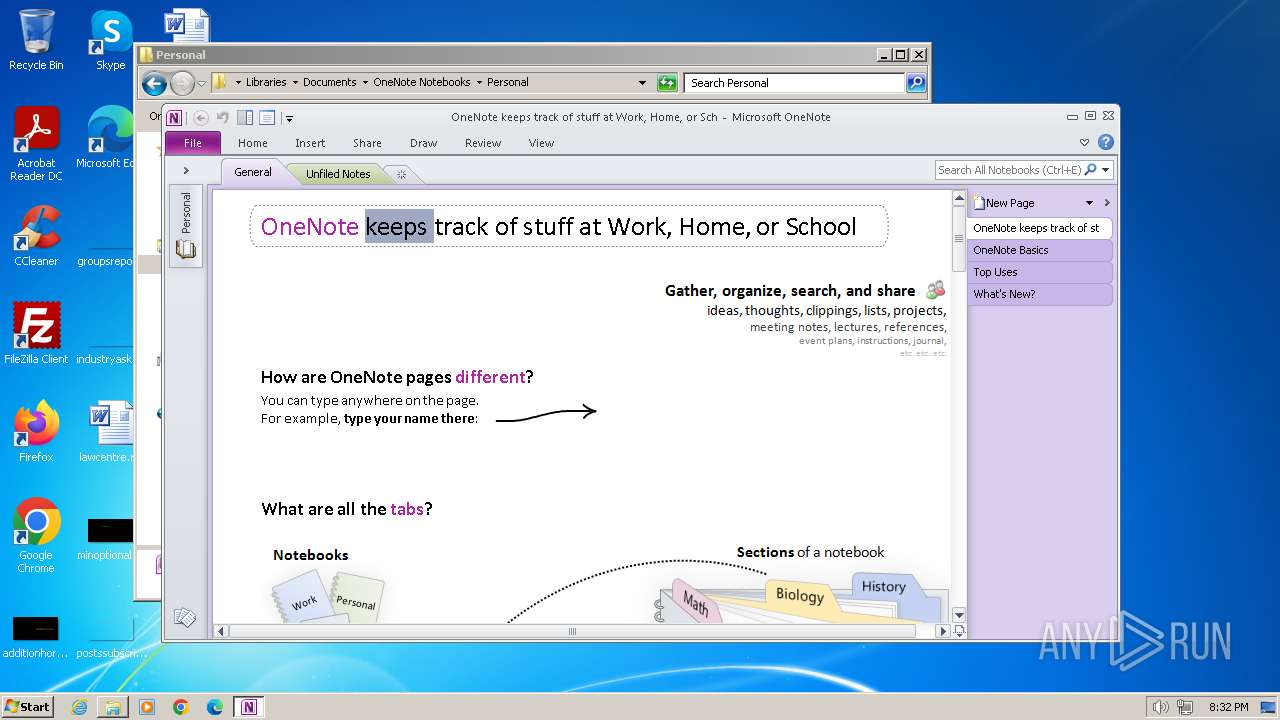This screenshot has width=1280, height=720.
Task: Click the magnifier icon in the search box
Action: point(1091,170)
